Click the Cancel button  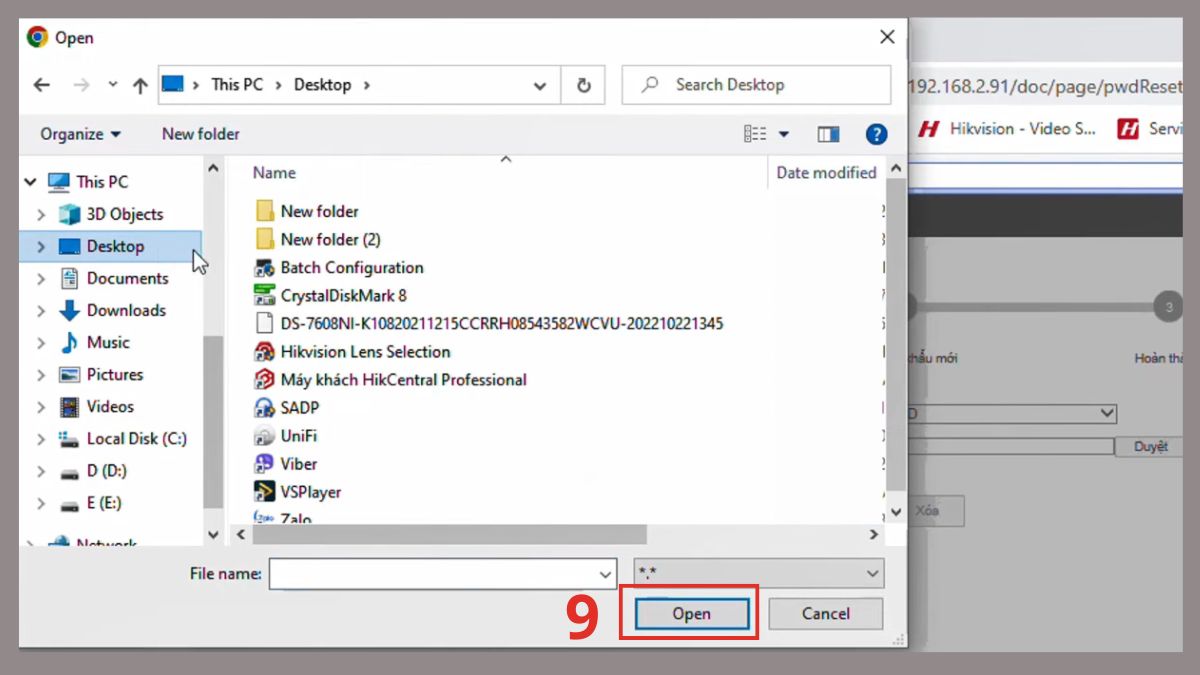pyautogui.click(x=826, y=613)
